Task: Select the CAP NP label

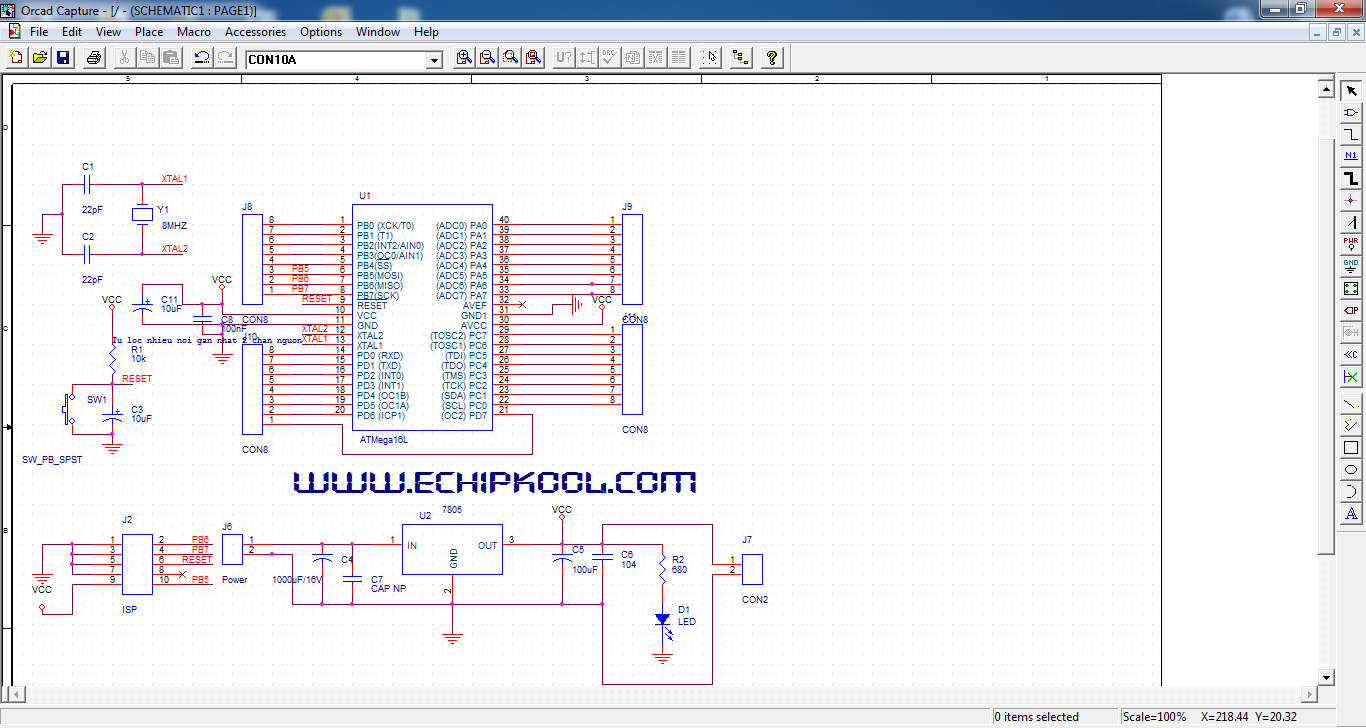Action: [x=389, y=589]
